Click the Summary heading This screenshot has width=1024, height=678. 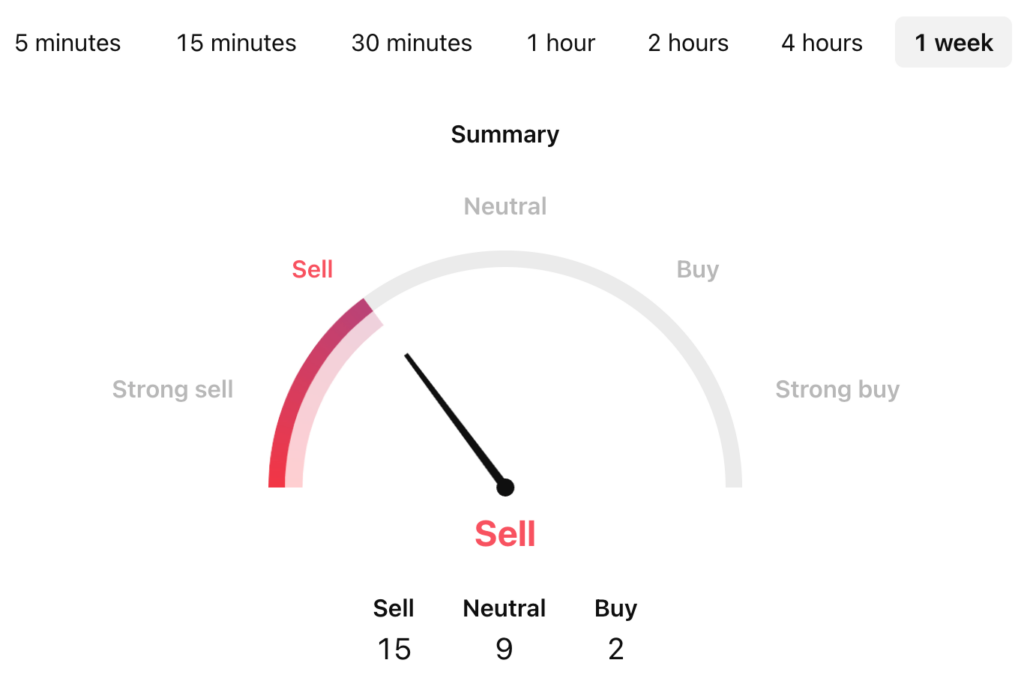pyautogui.click(x=504, y=134)
